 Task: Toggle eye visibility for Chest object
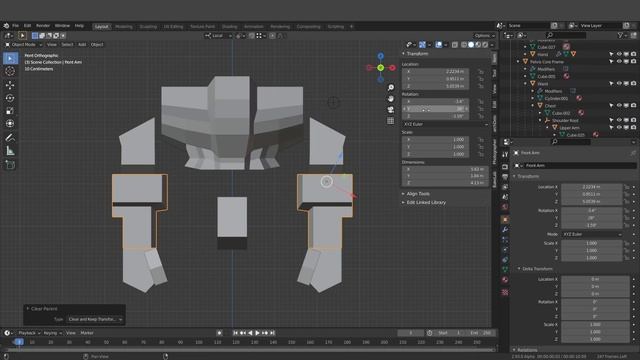[x=619, y=106]
